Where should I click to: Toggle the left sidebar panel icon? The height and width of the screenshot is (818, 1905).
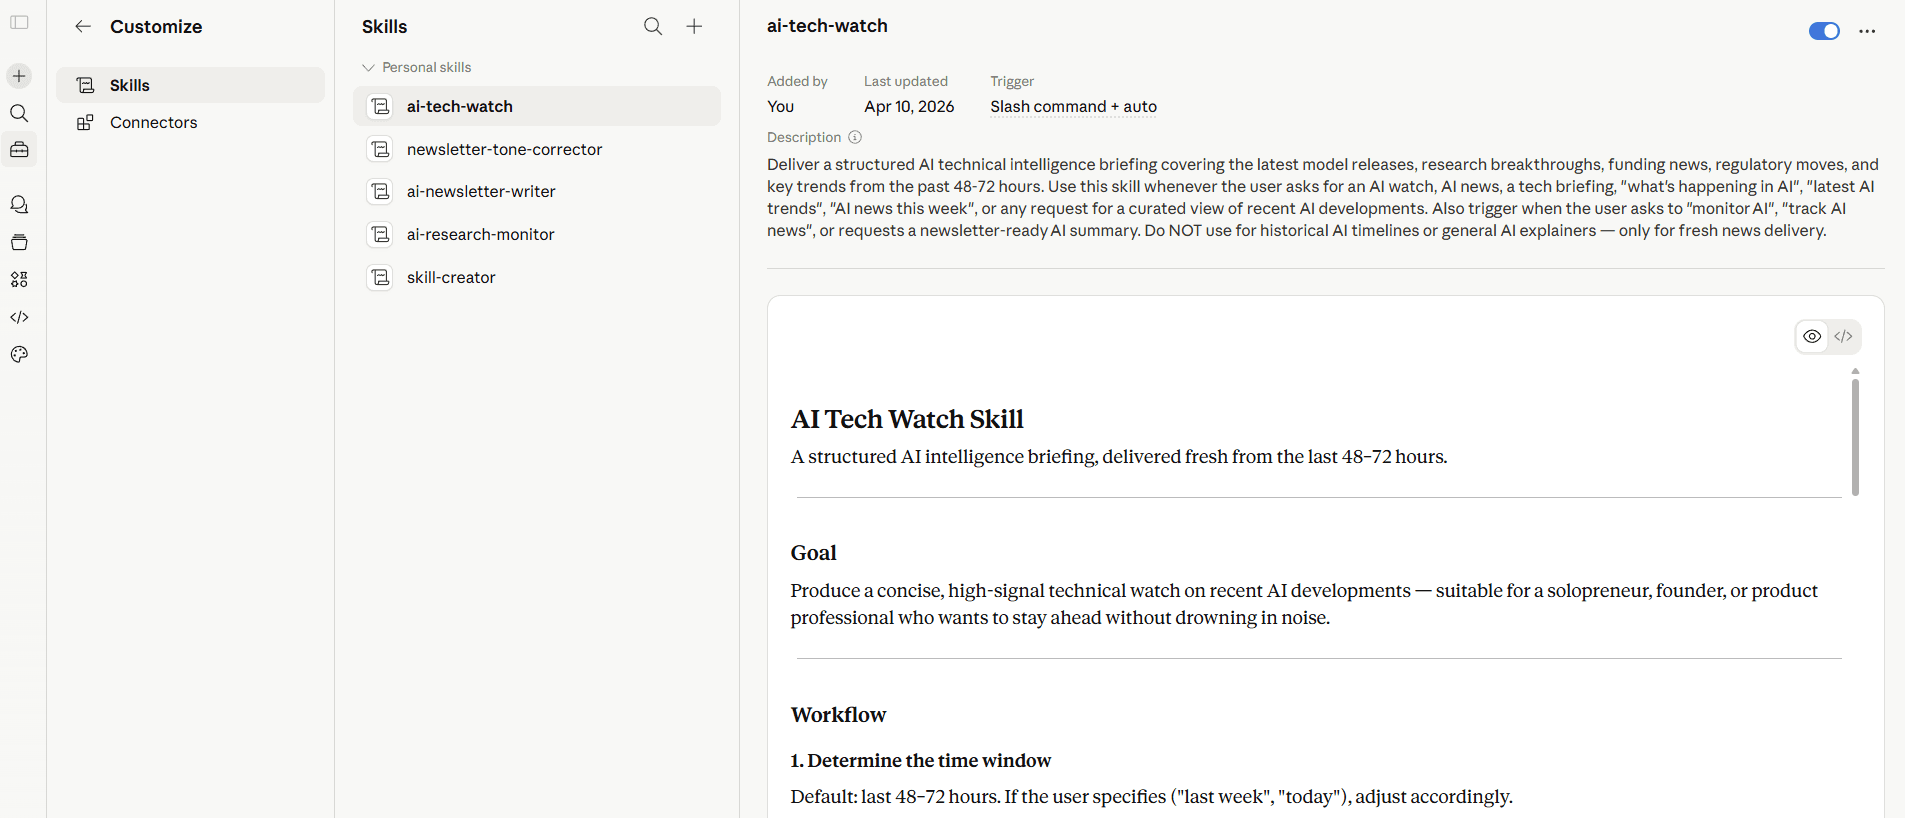pos(19,22)
